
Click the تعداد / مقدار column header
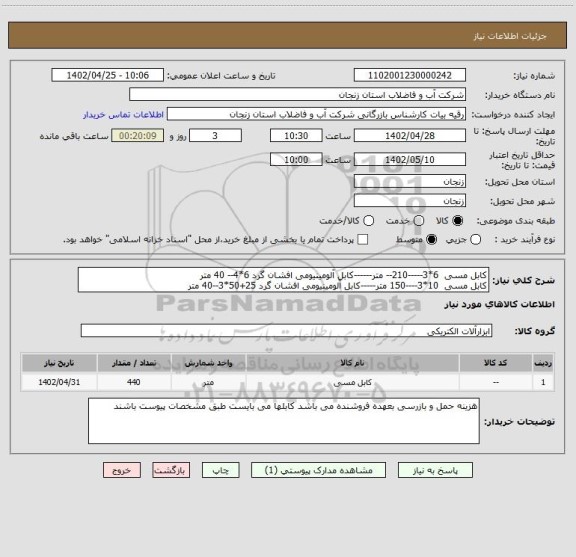[134, 363]
